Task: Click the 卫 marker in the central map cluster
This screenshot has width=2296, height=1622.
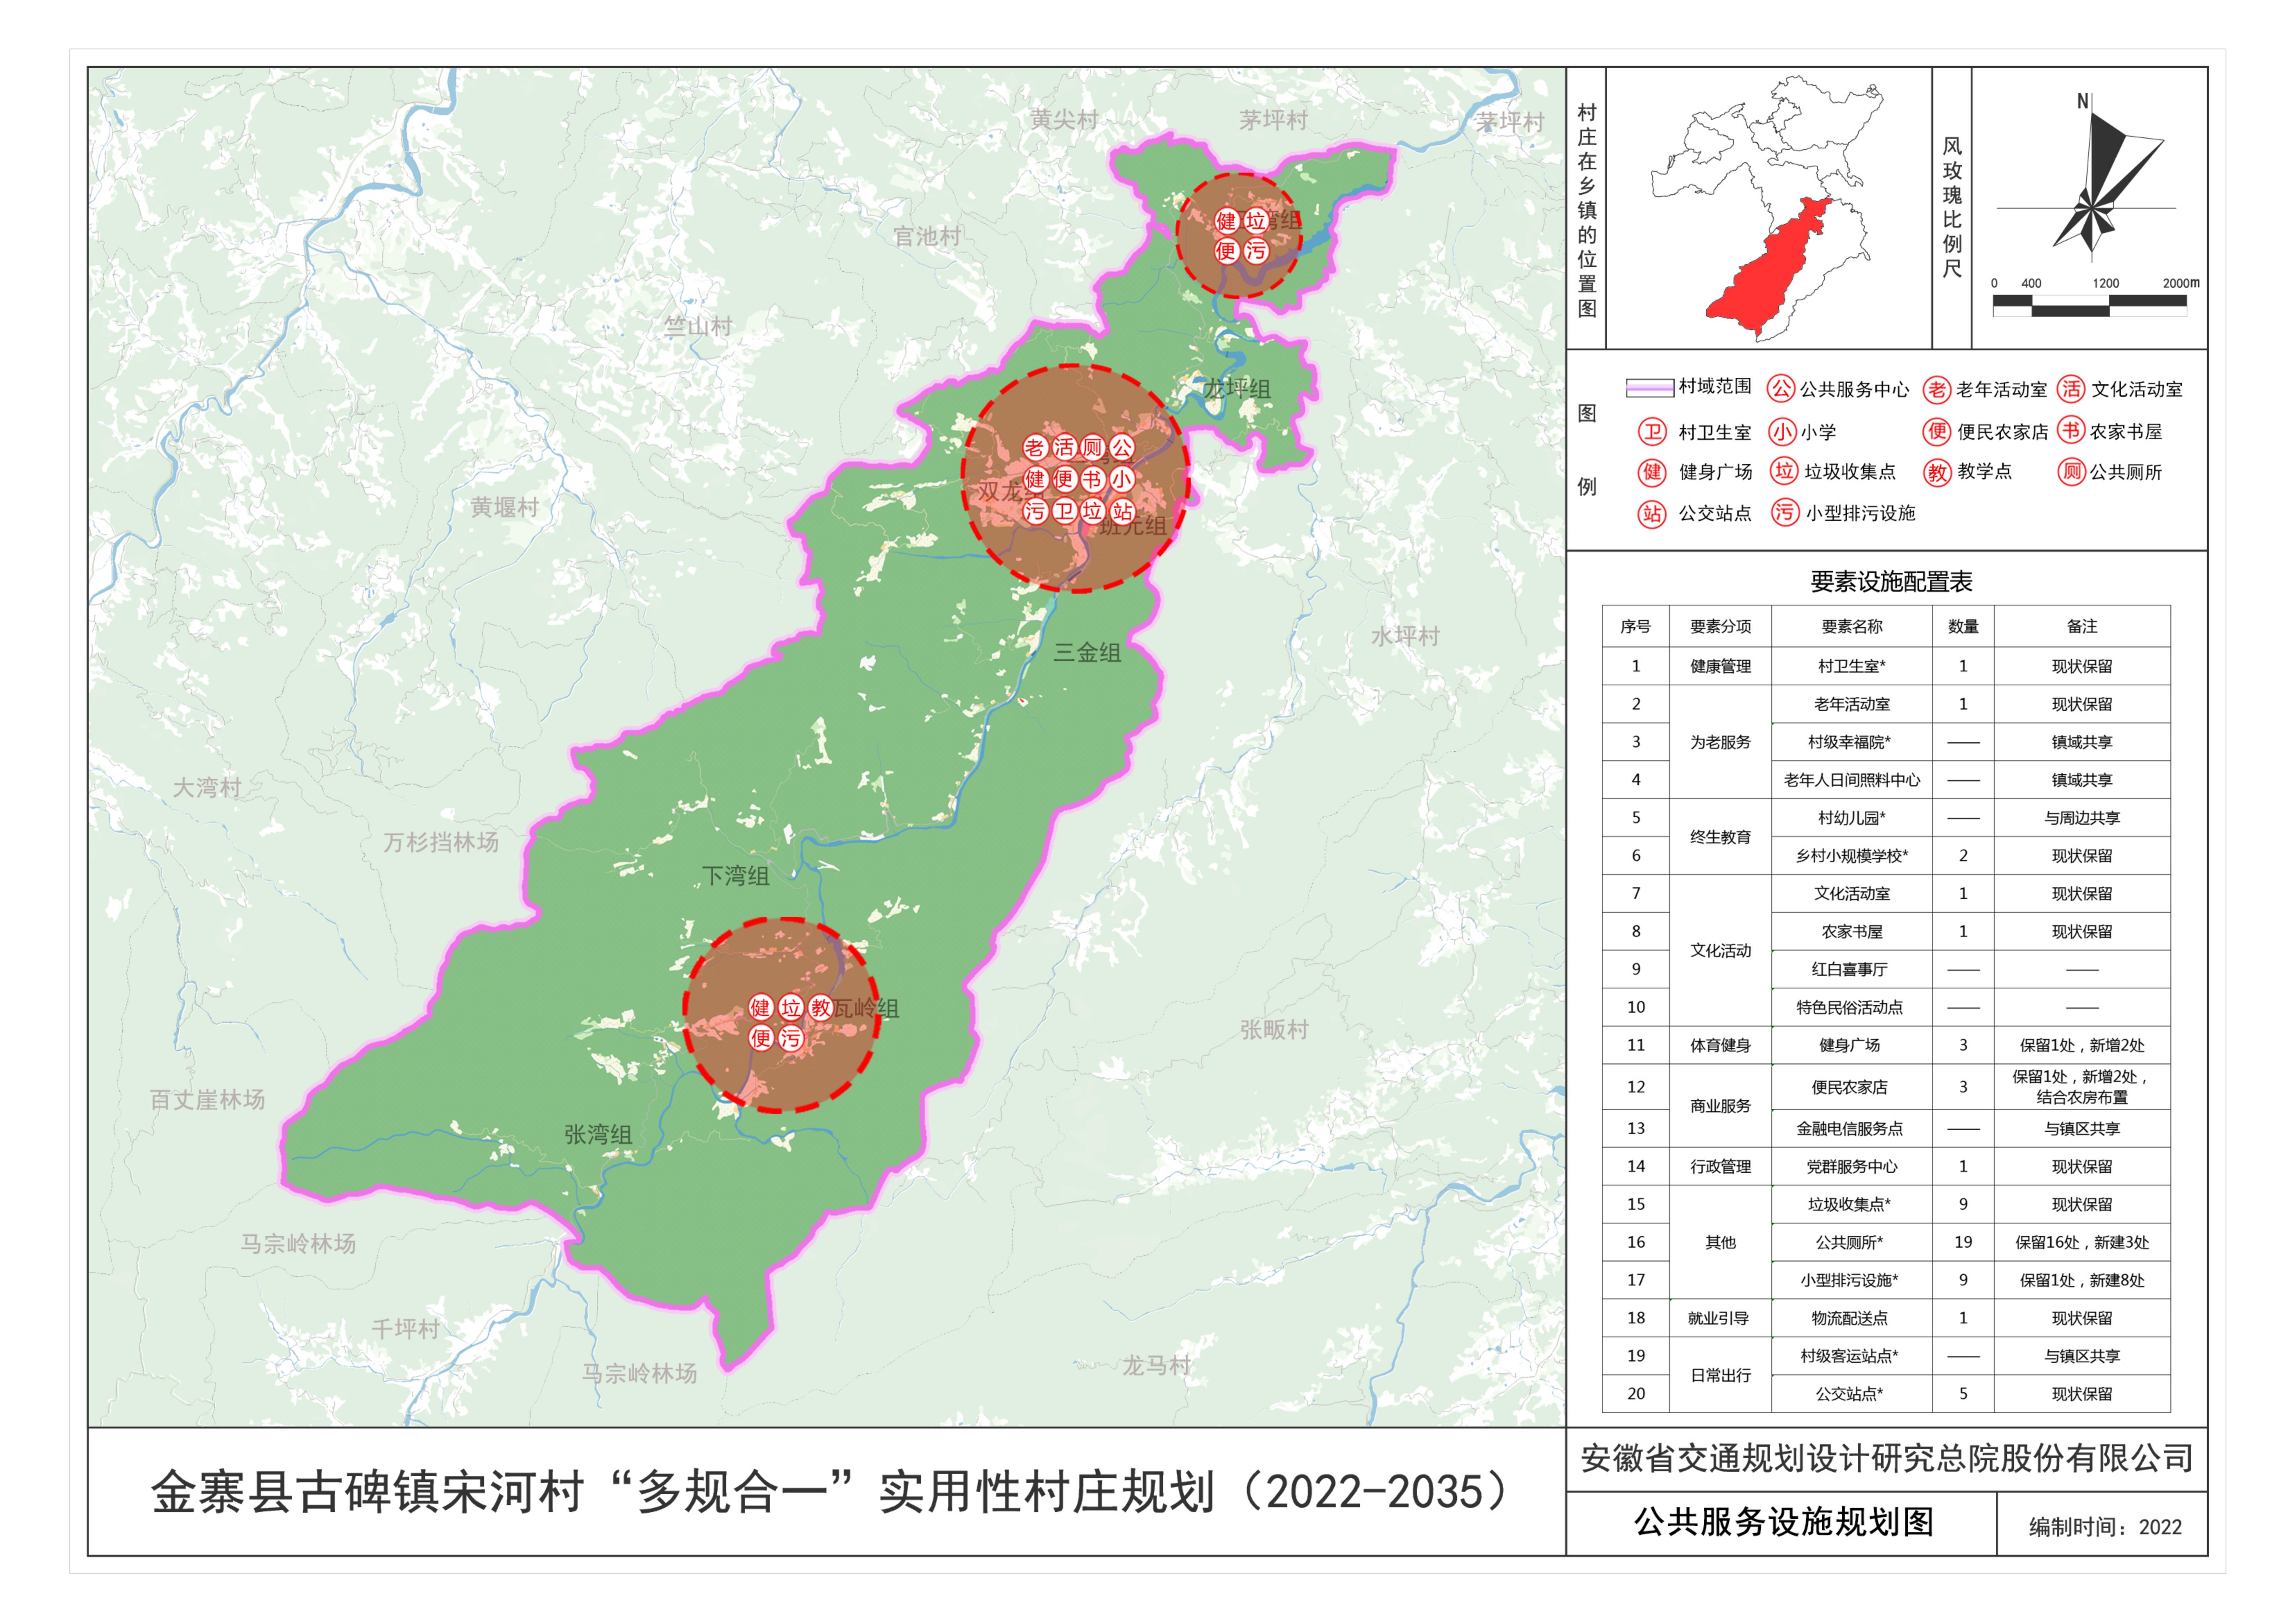Action: [1064, 511]
